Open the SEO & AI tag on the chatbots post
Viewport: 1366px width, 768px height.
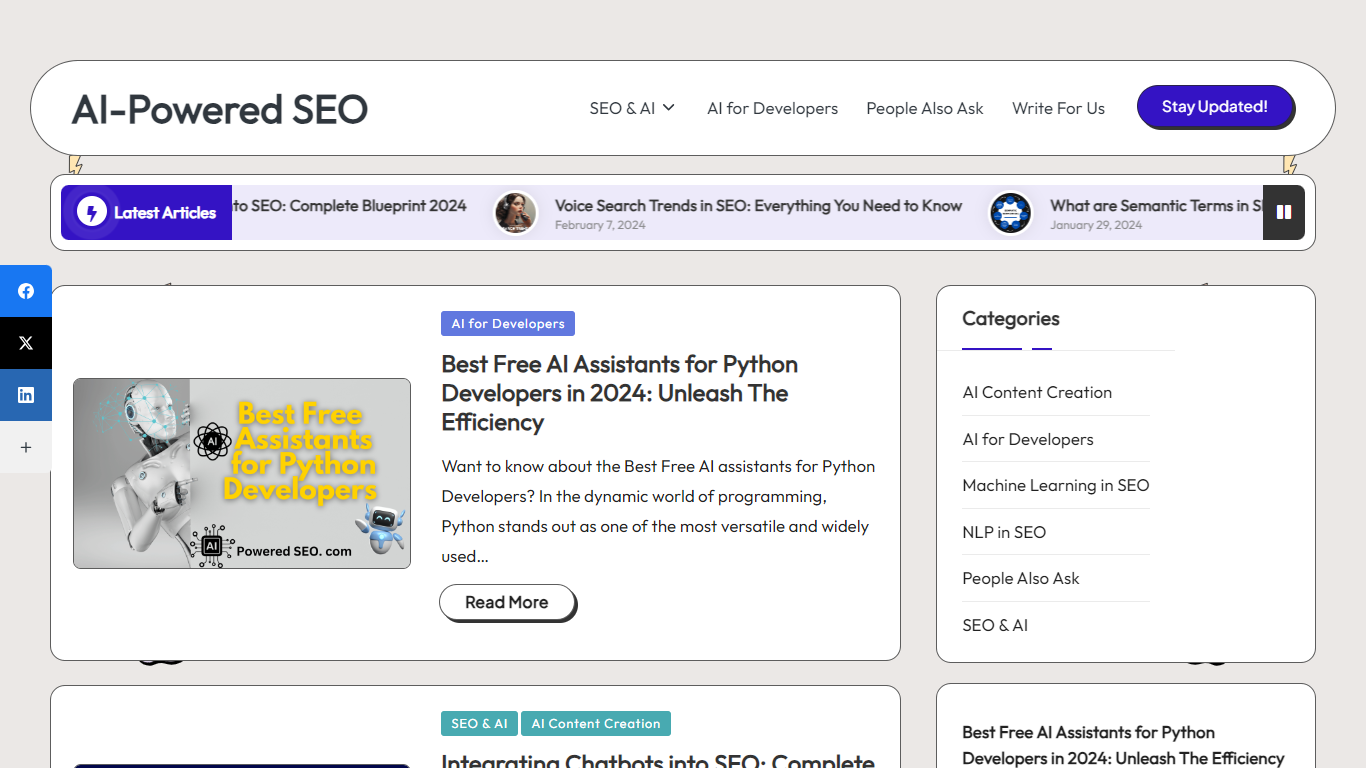(479, 723)
